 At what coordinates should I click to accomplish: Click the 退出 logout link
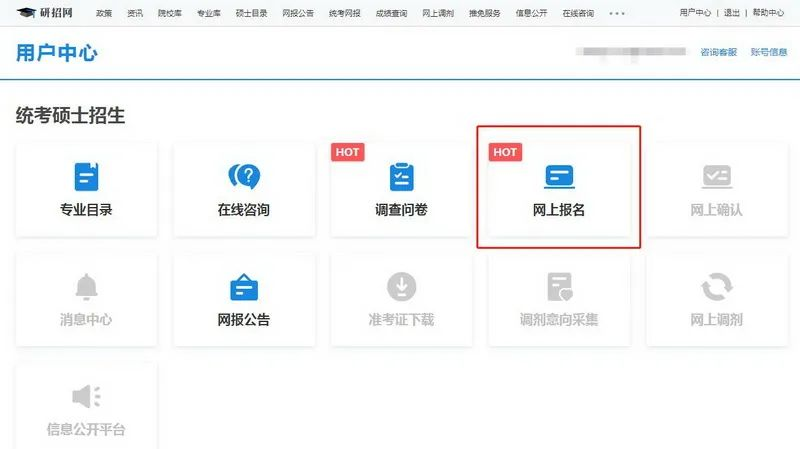[732, 13]
